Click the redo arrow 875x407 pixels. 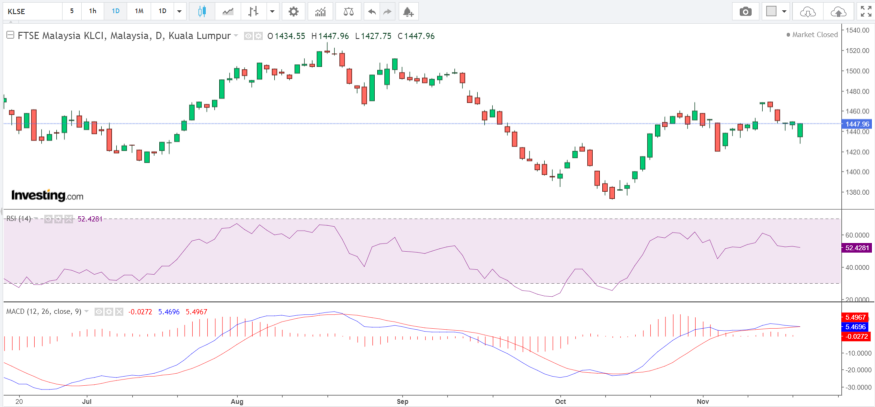388,11
